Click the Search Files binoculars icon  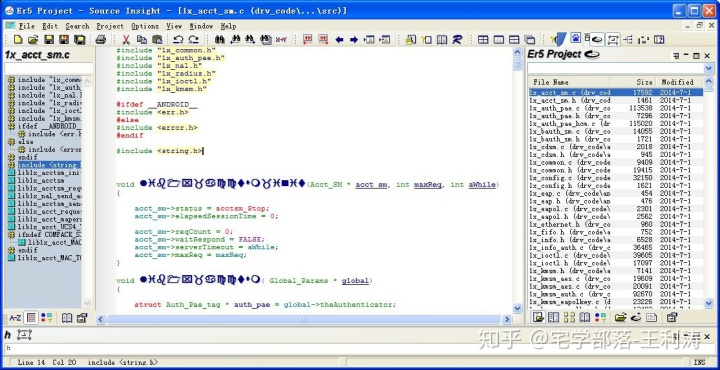(x=265, y=39)
